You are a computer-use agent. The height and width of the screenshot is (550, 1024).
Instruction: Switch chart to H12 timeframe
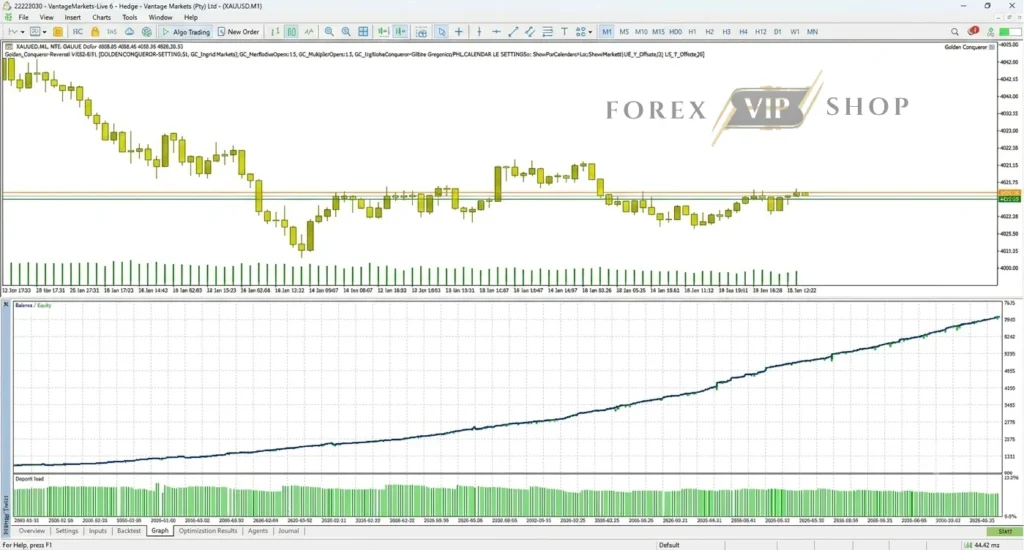click(760, 31)
